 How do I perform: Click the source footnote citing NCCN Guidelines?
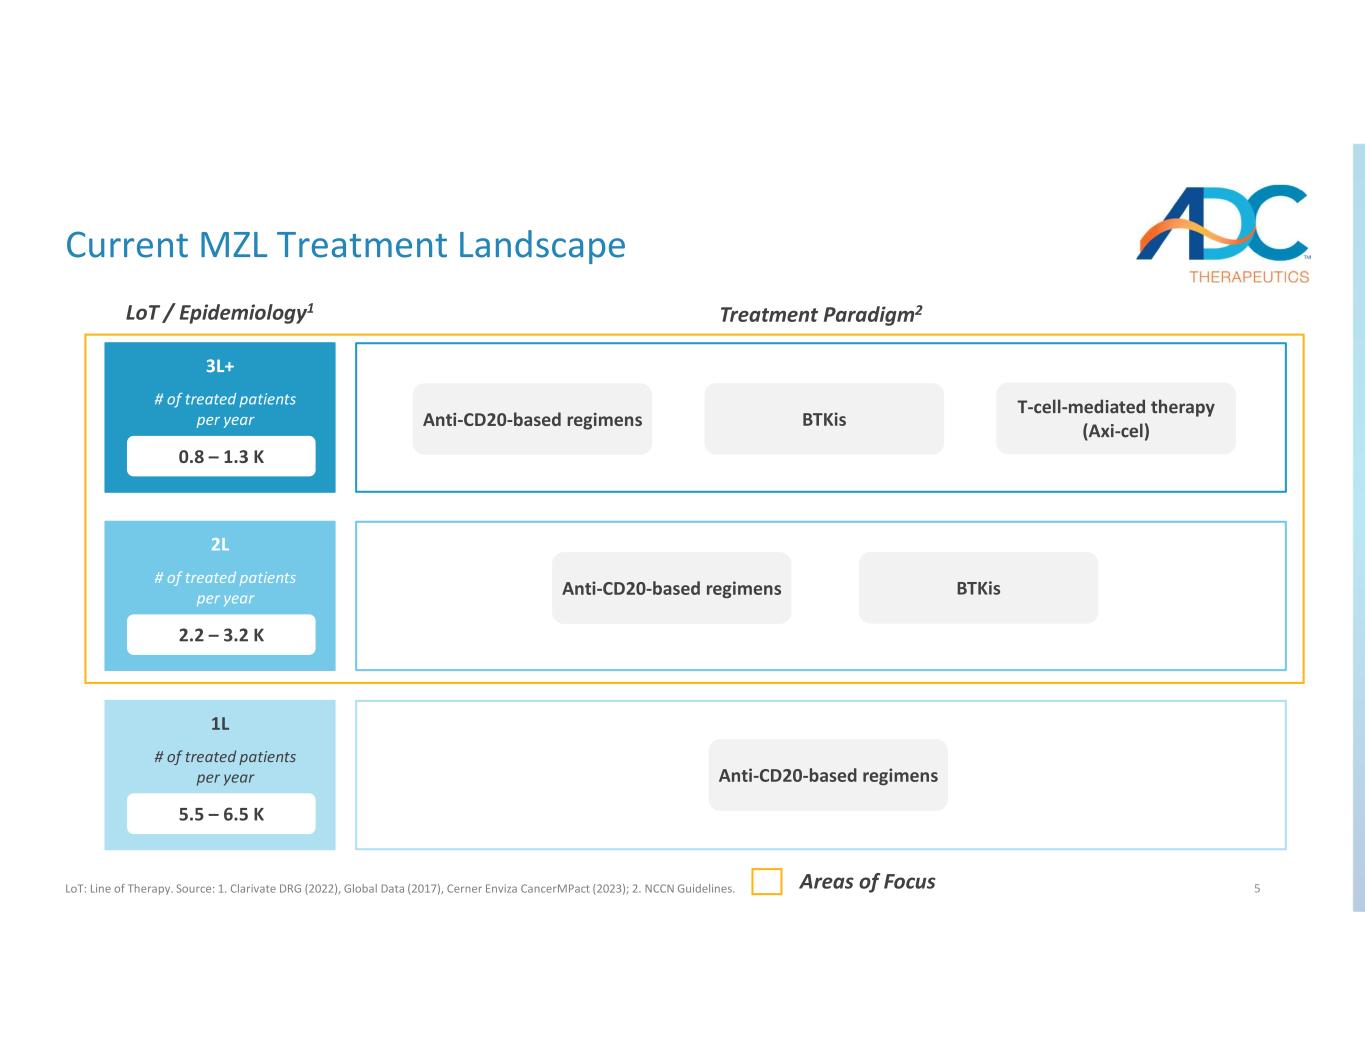pos(400,888)
